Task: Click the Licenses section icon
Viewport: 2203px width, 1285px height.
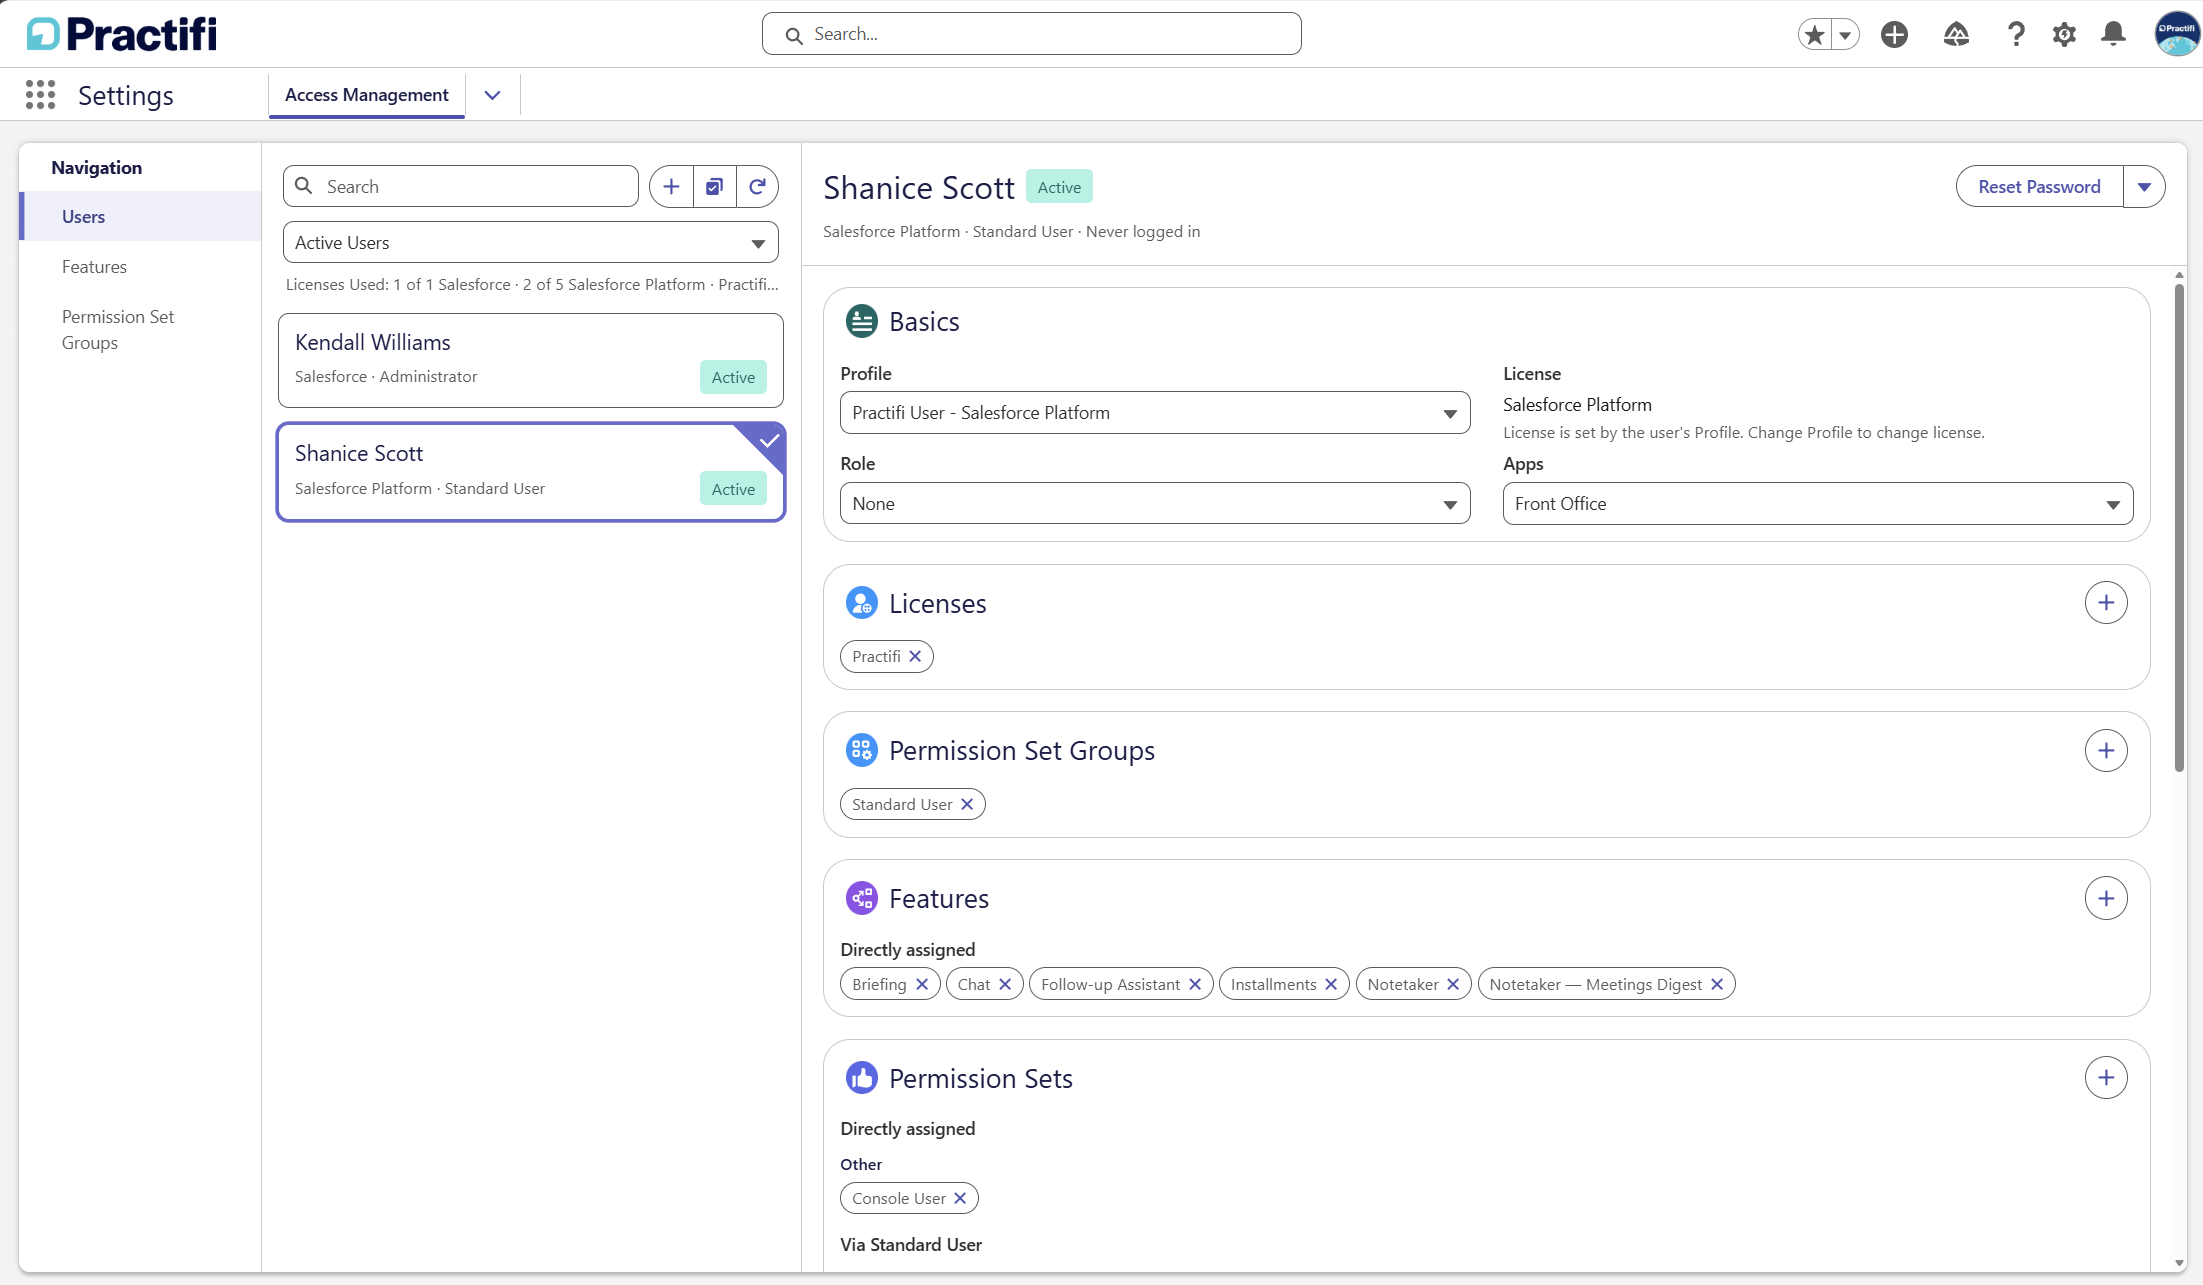Action: point(861,603)
